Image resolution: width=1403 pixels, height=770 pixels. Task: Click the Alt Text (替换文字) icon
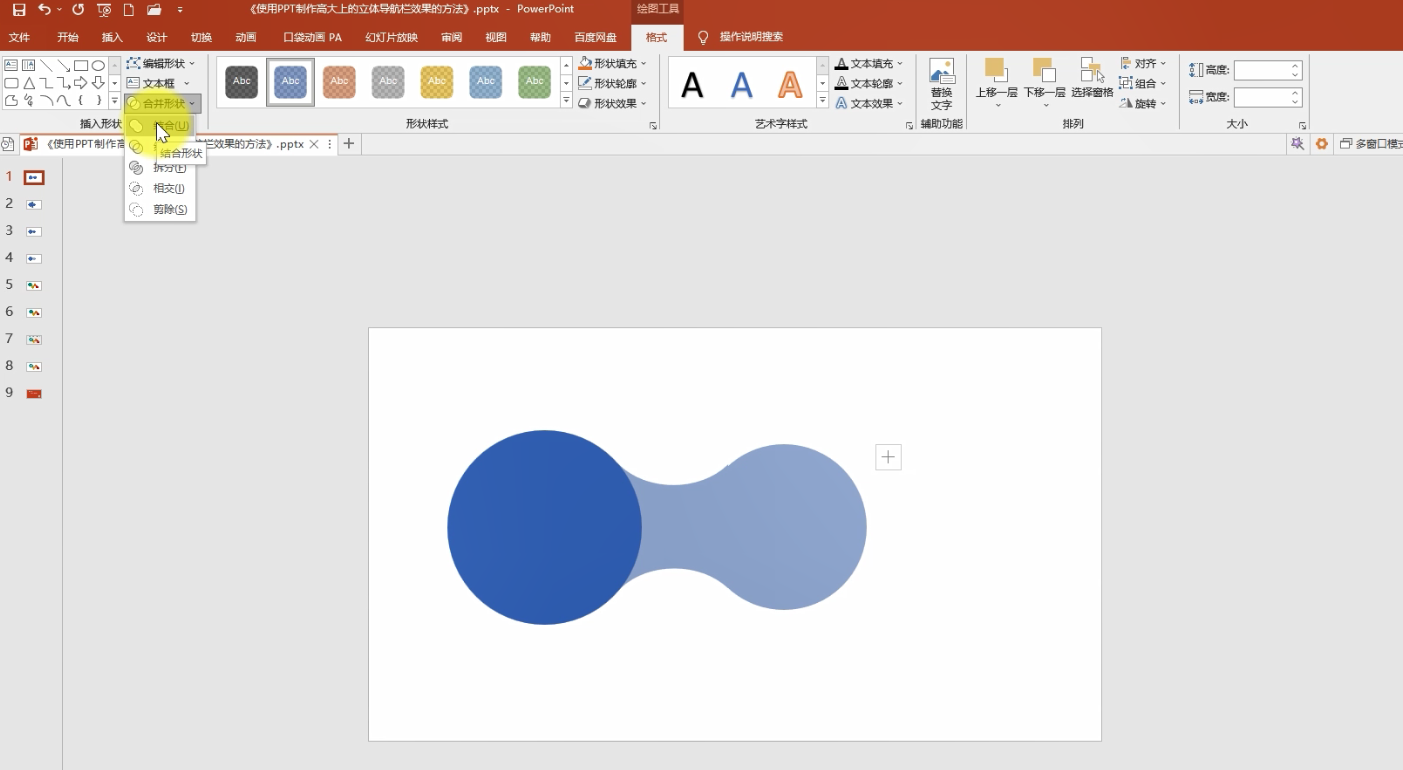[941, 72]
